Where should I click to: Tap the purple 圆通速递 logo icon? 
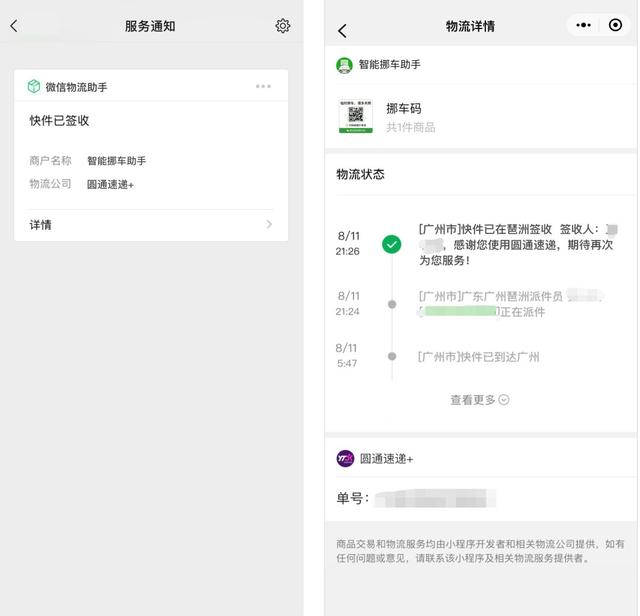[x=345, y=458]
